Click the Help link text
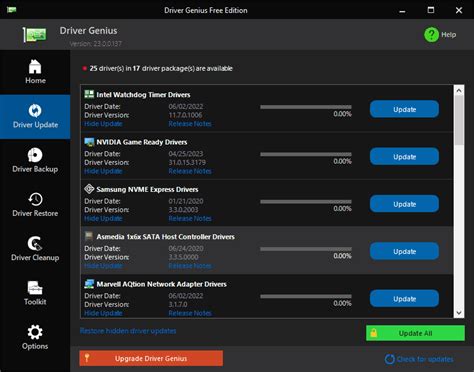 (448, 34)
